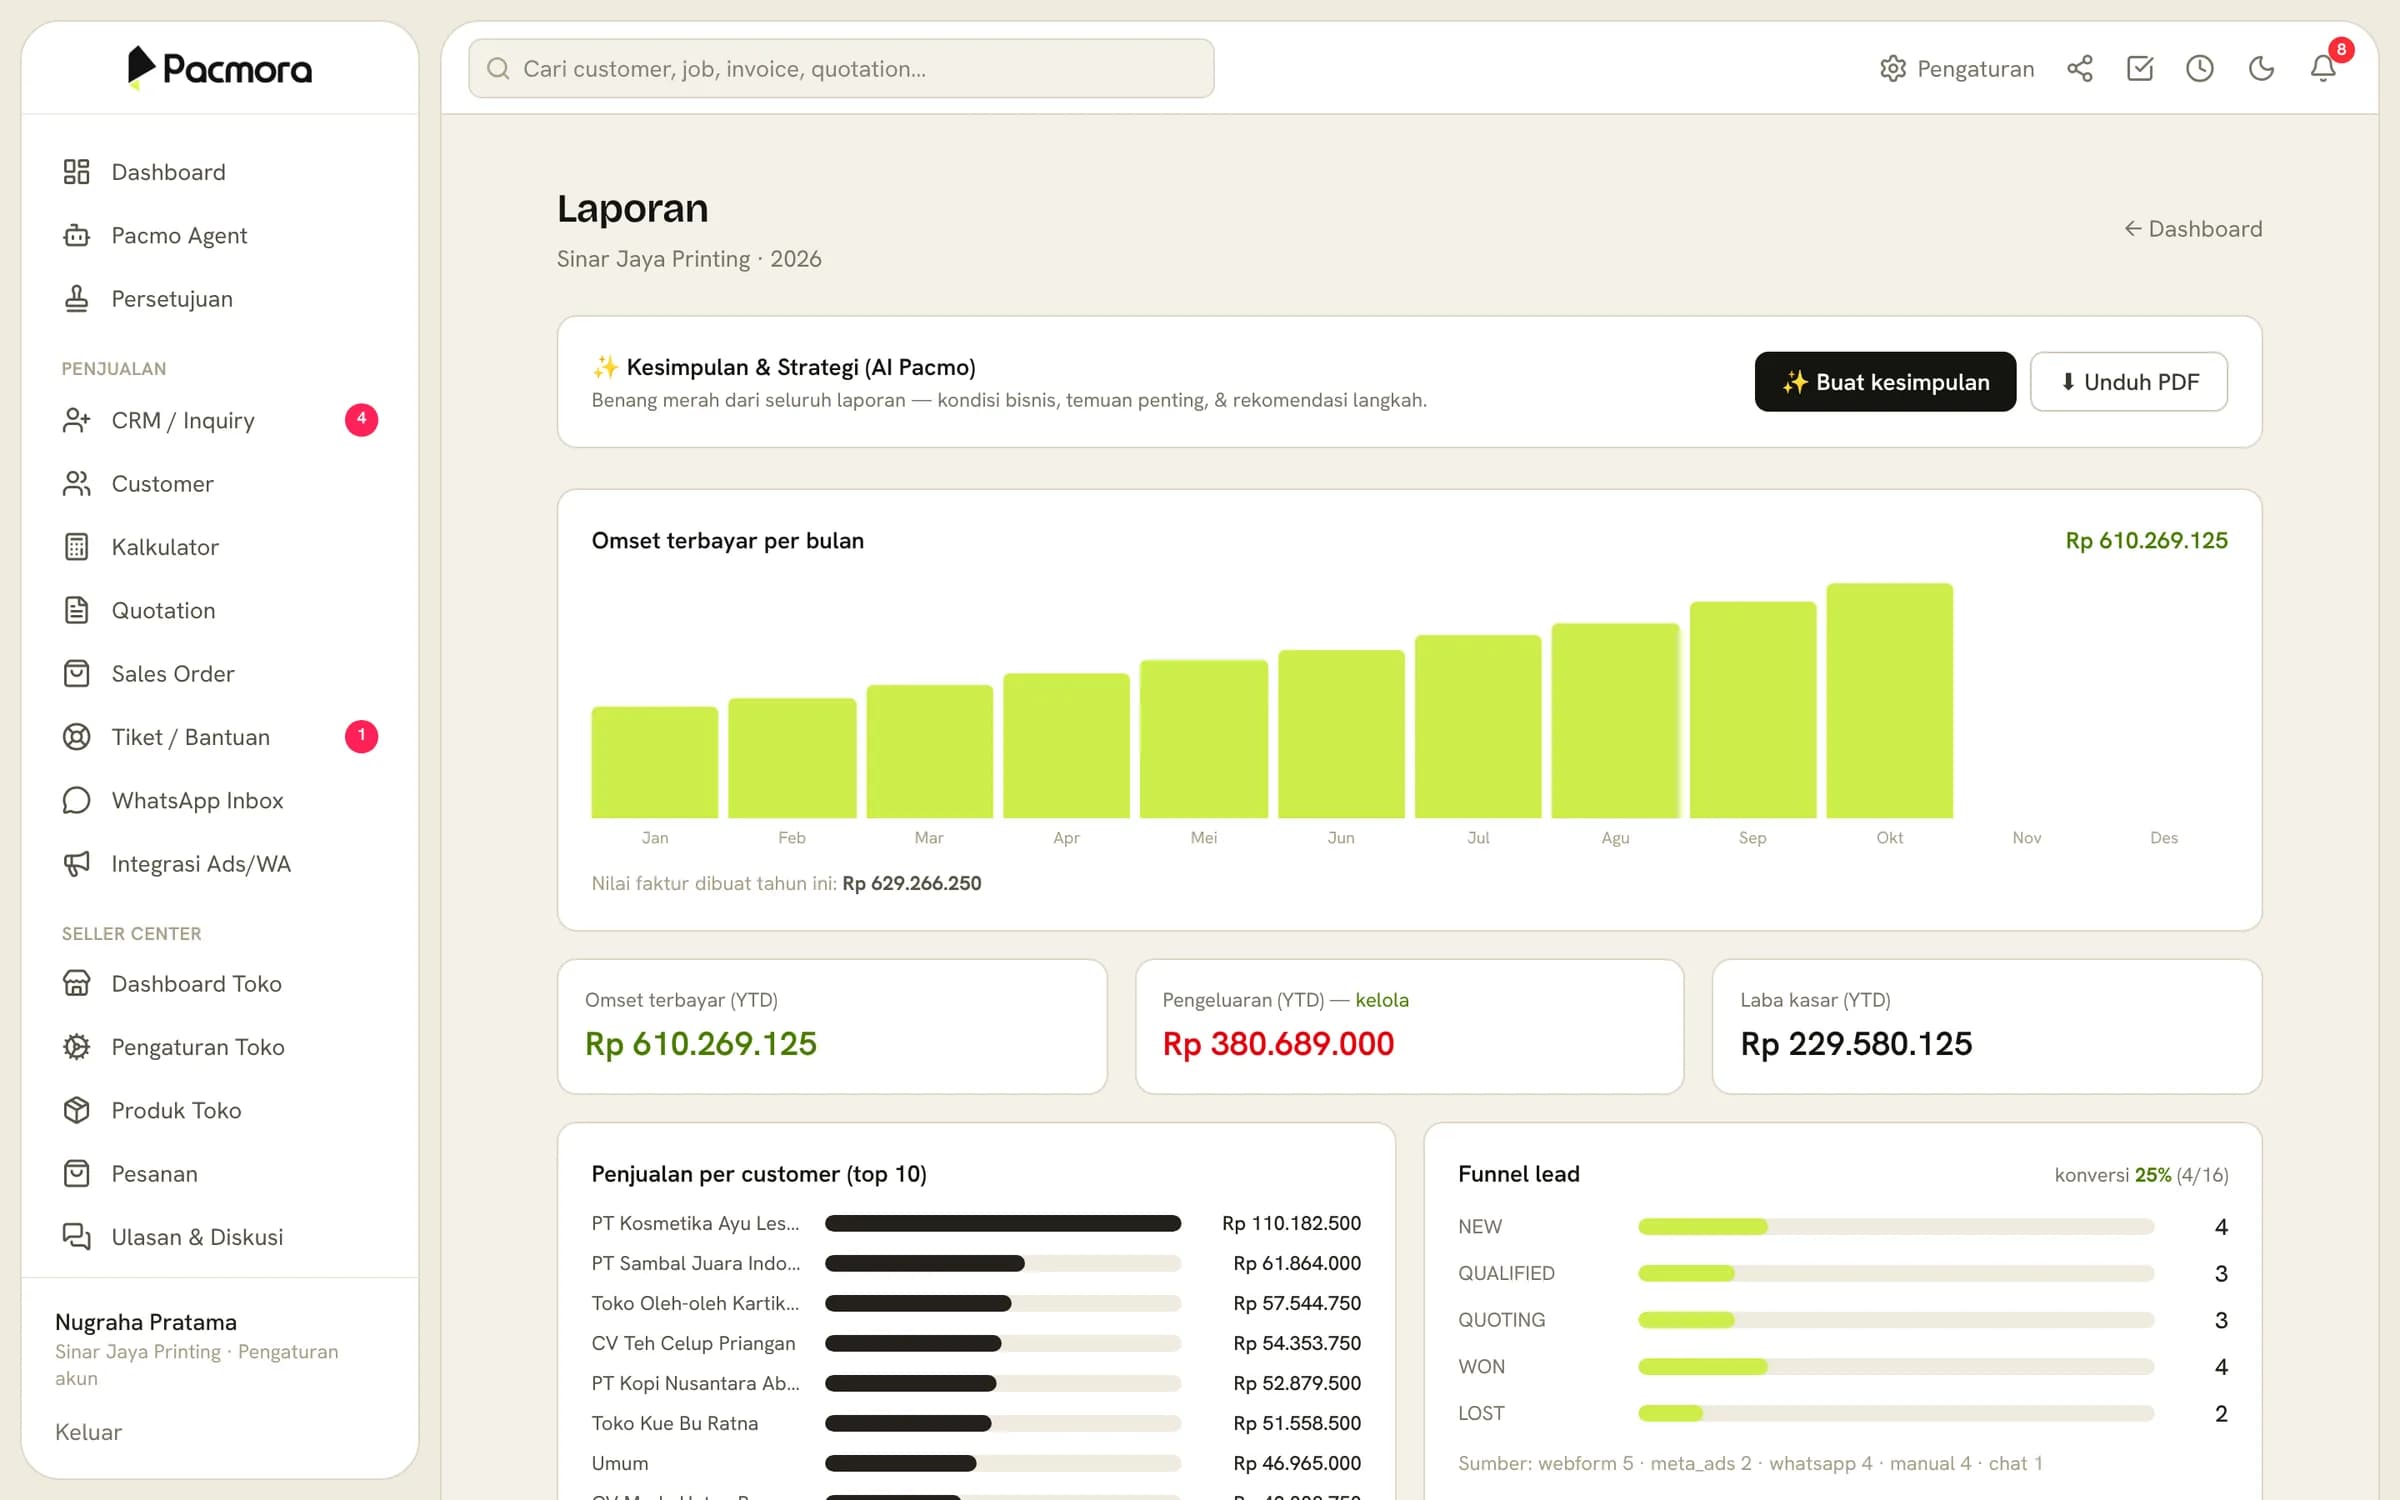Click the Tiket / Bantuan lifebuoy icon
This screenshot has height=1500, width=2400.
coord(77,737)
